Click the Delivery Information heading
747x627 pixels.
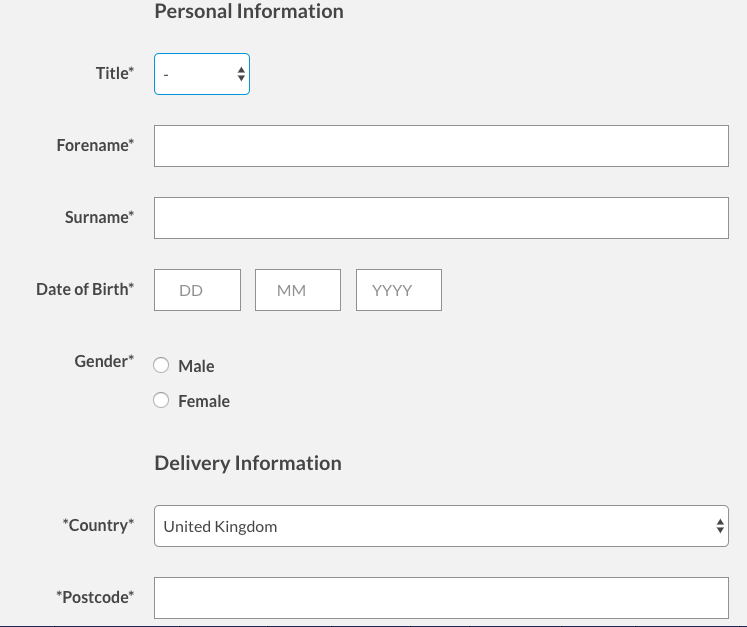248,463
